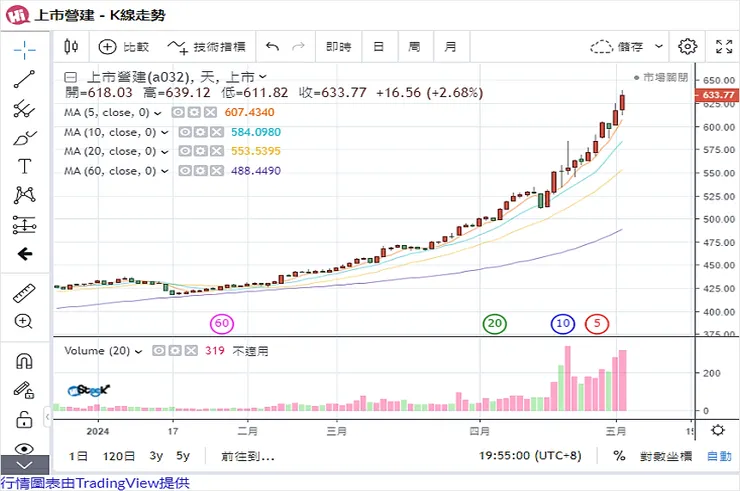This screenshot has width=740, height=491.
Task: Open MA 60 indicator settings
Action: point(201,171)
